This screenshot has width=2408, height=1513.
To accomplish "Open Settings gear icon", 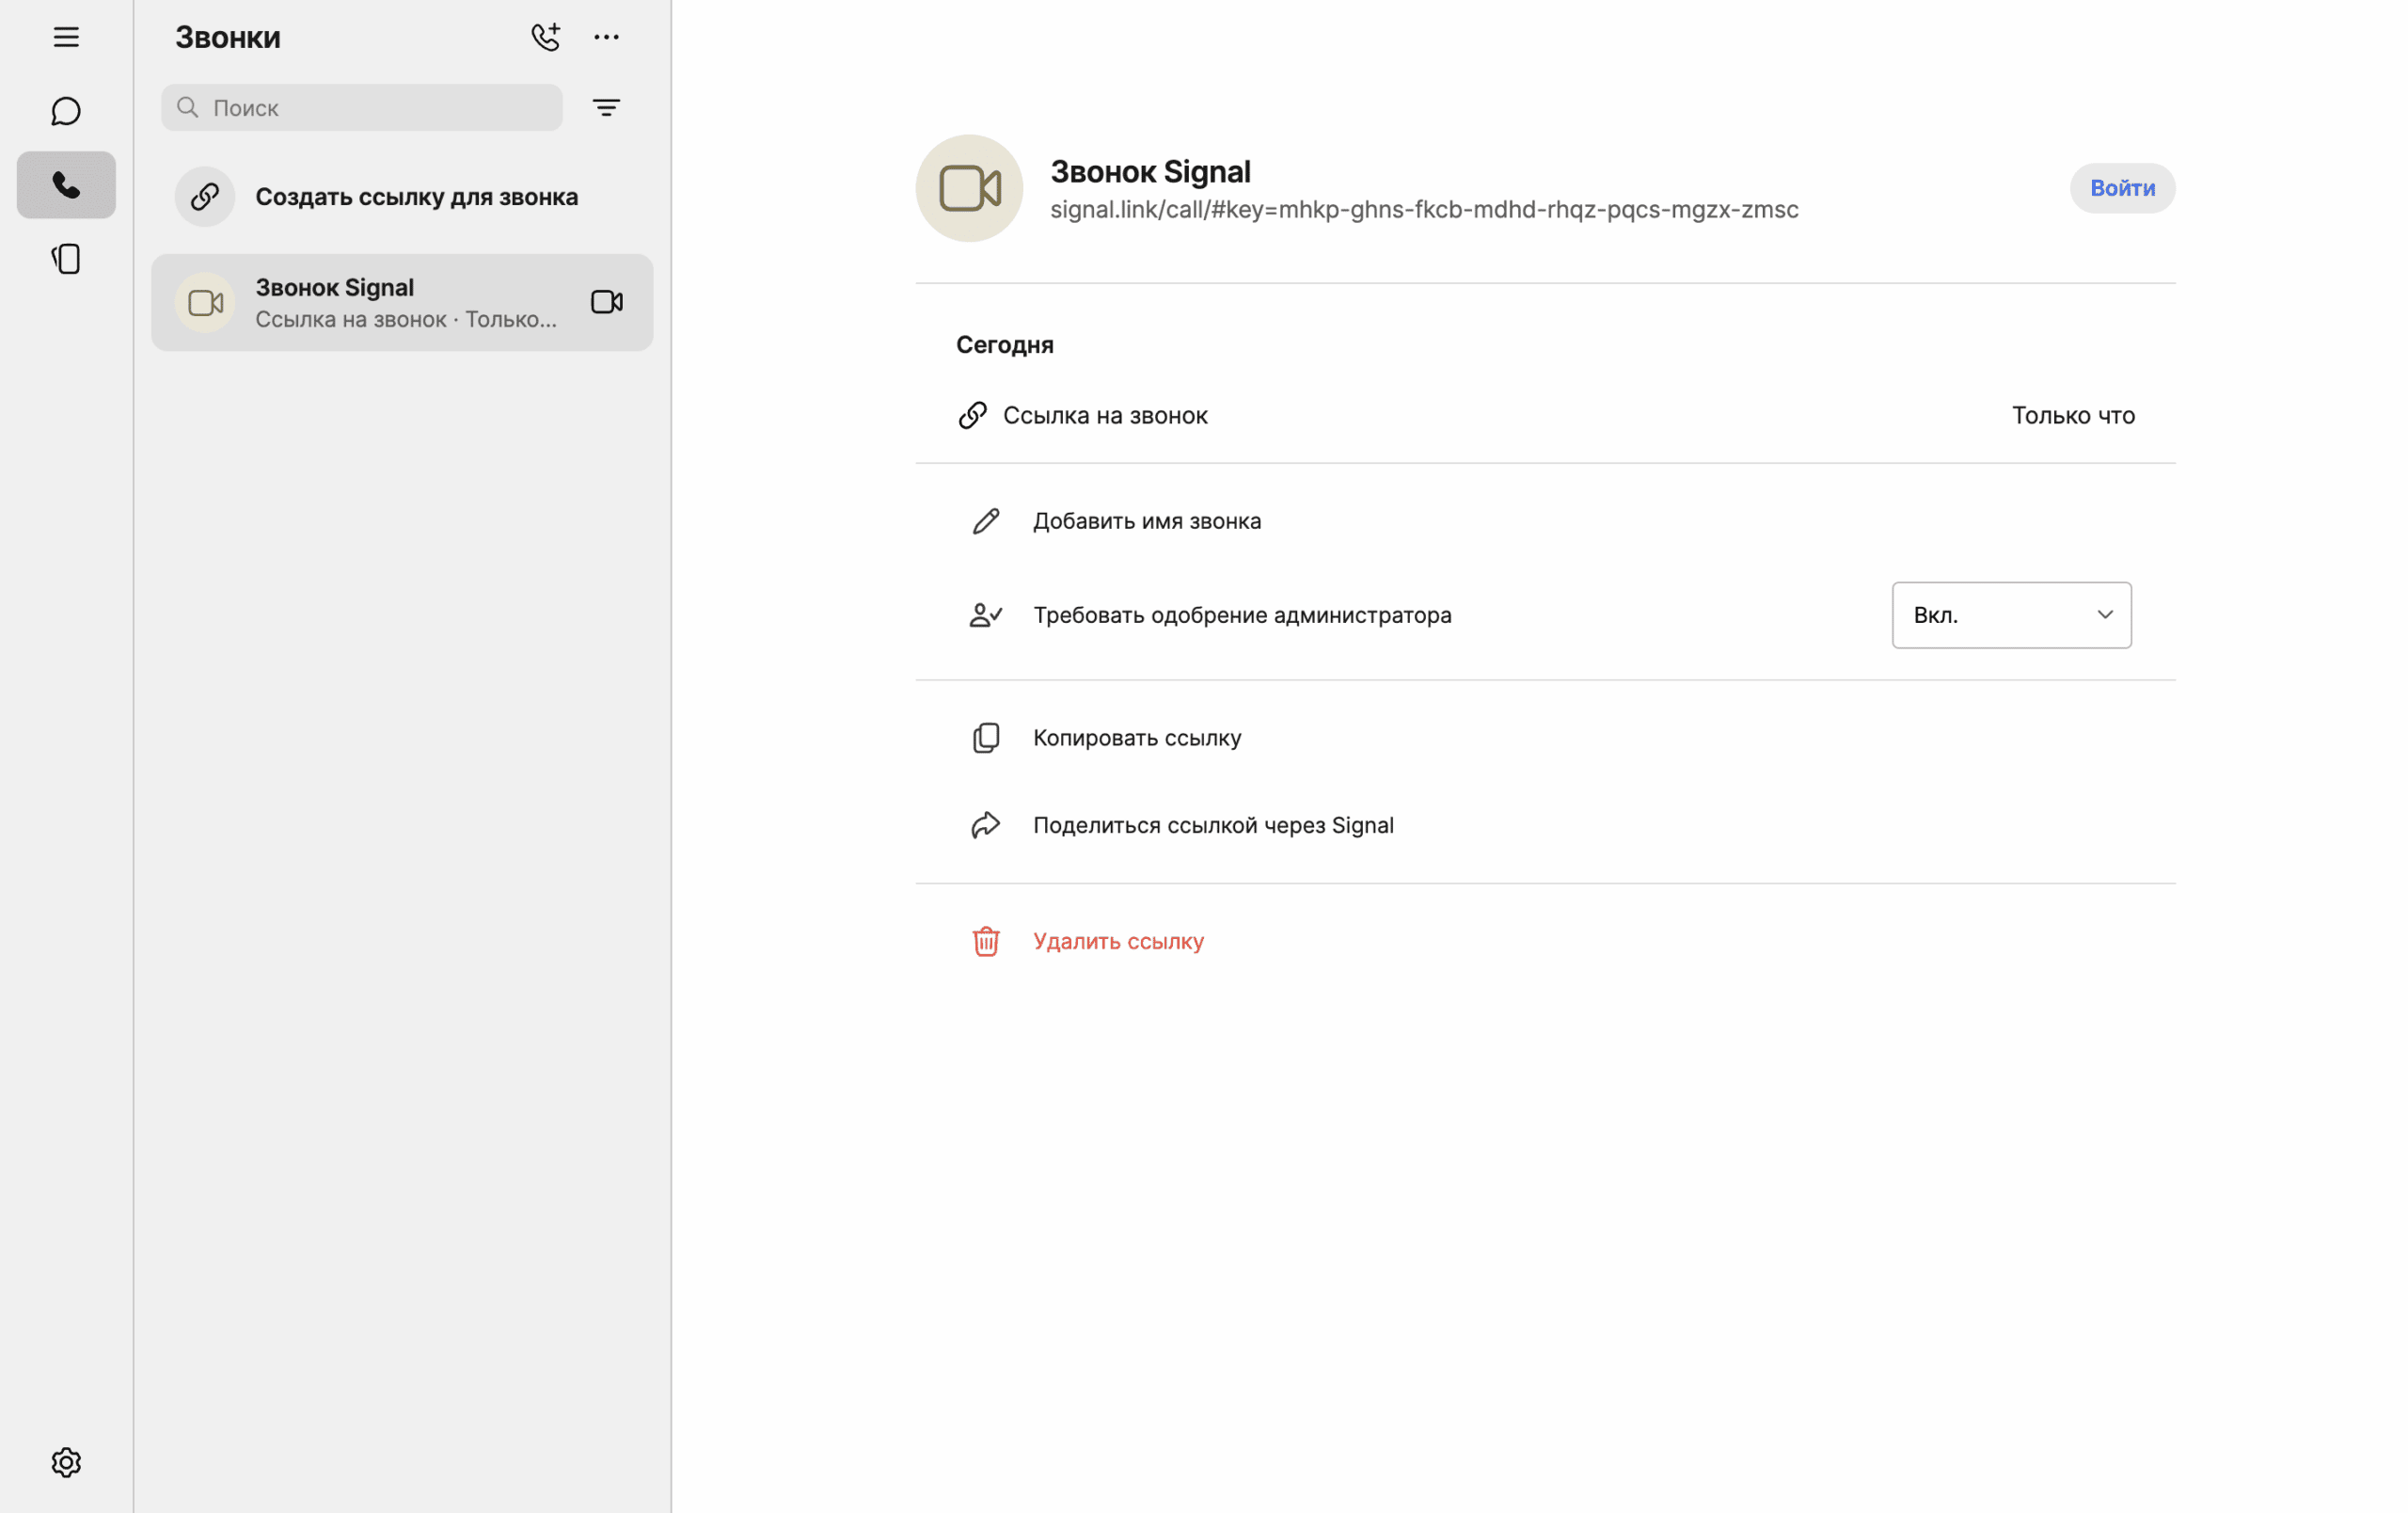I will click(66, 1462).
